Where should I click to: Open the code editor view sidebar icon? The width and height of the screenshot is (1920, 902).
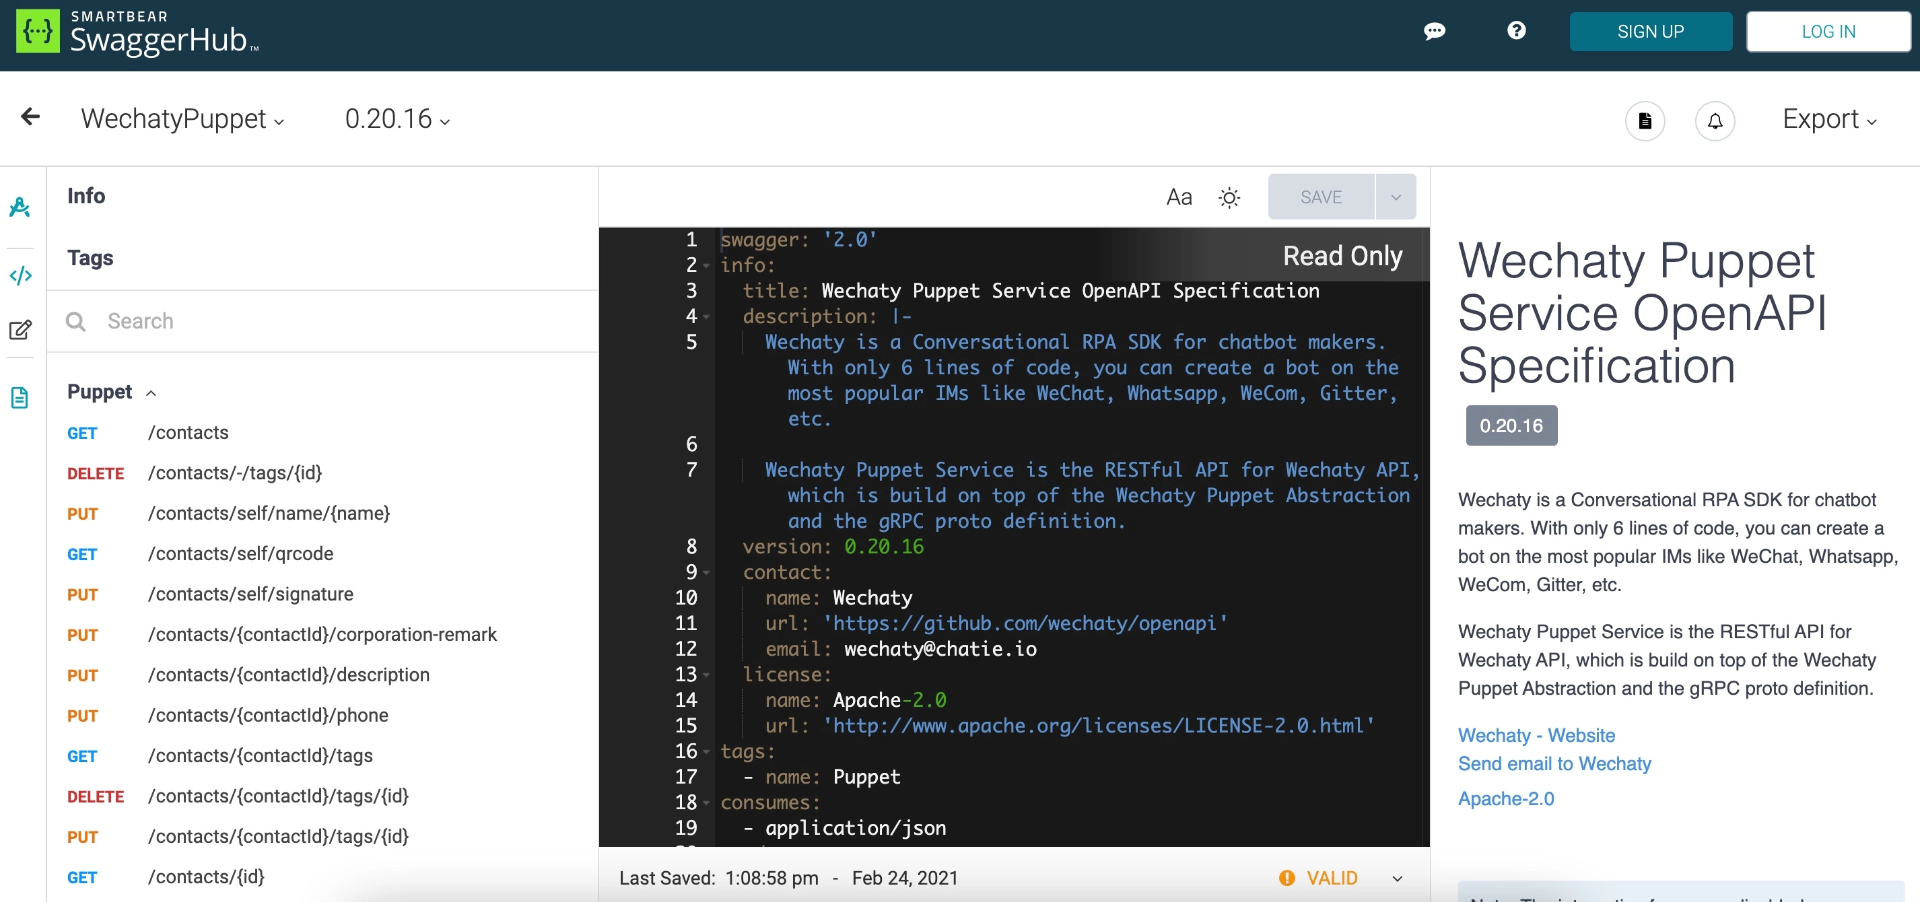(20, 275)
